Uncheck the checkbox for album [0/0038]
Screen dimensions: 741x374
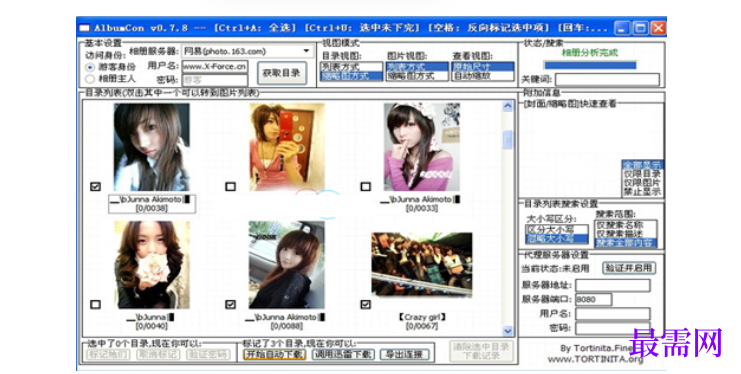click(x=95, y=186)
